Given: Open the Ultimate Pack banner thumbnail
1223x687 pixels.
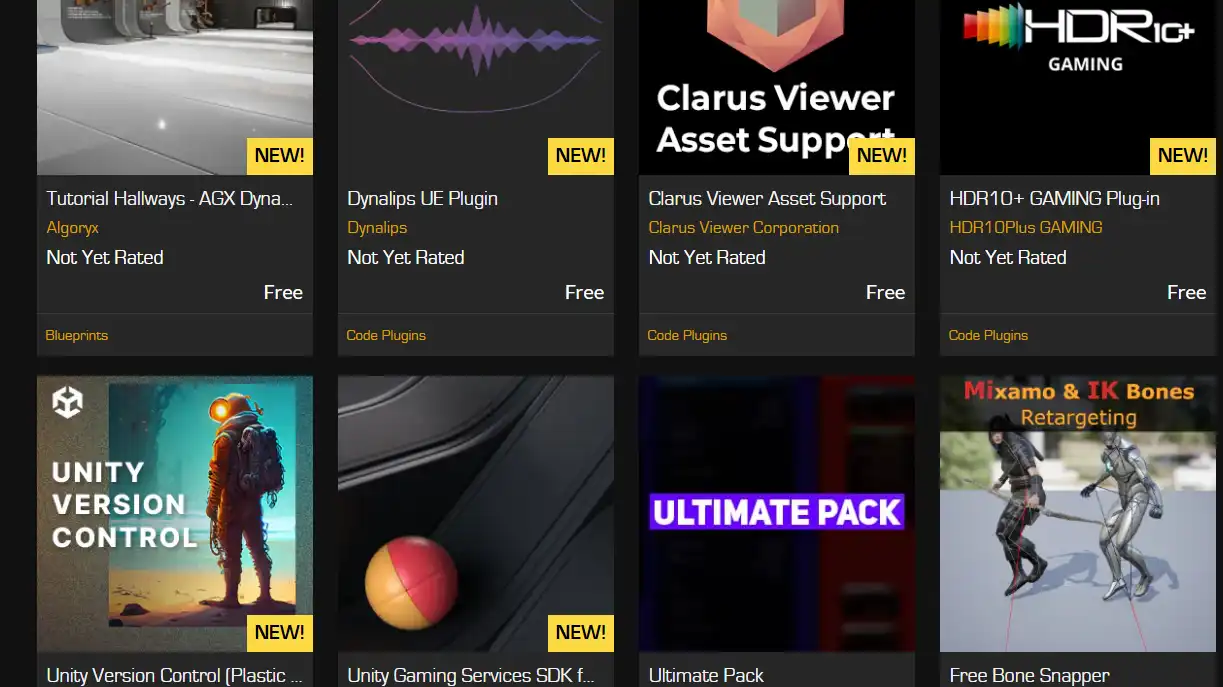Looking at the screenshot, I should click(x=777, y=514).
